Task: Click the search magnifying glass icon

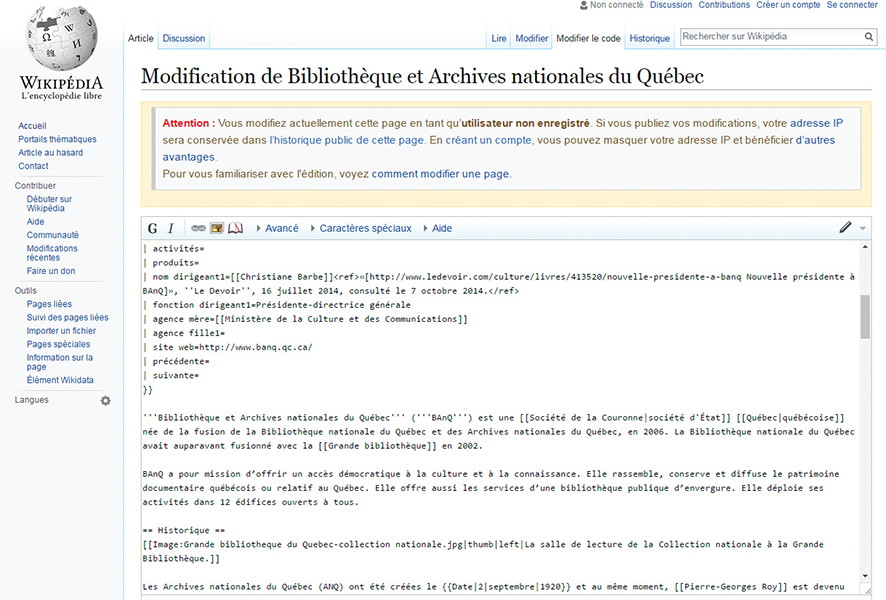Action: [x=868, y=37]
